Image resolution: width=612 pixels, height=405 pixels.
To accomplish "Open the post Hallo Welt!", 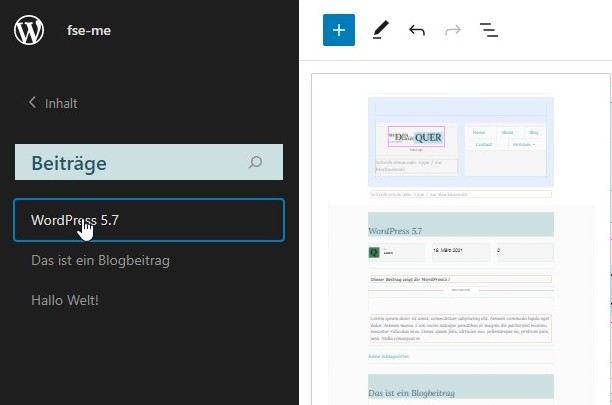I will click(65, 300).
